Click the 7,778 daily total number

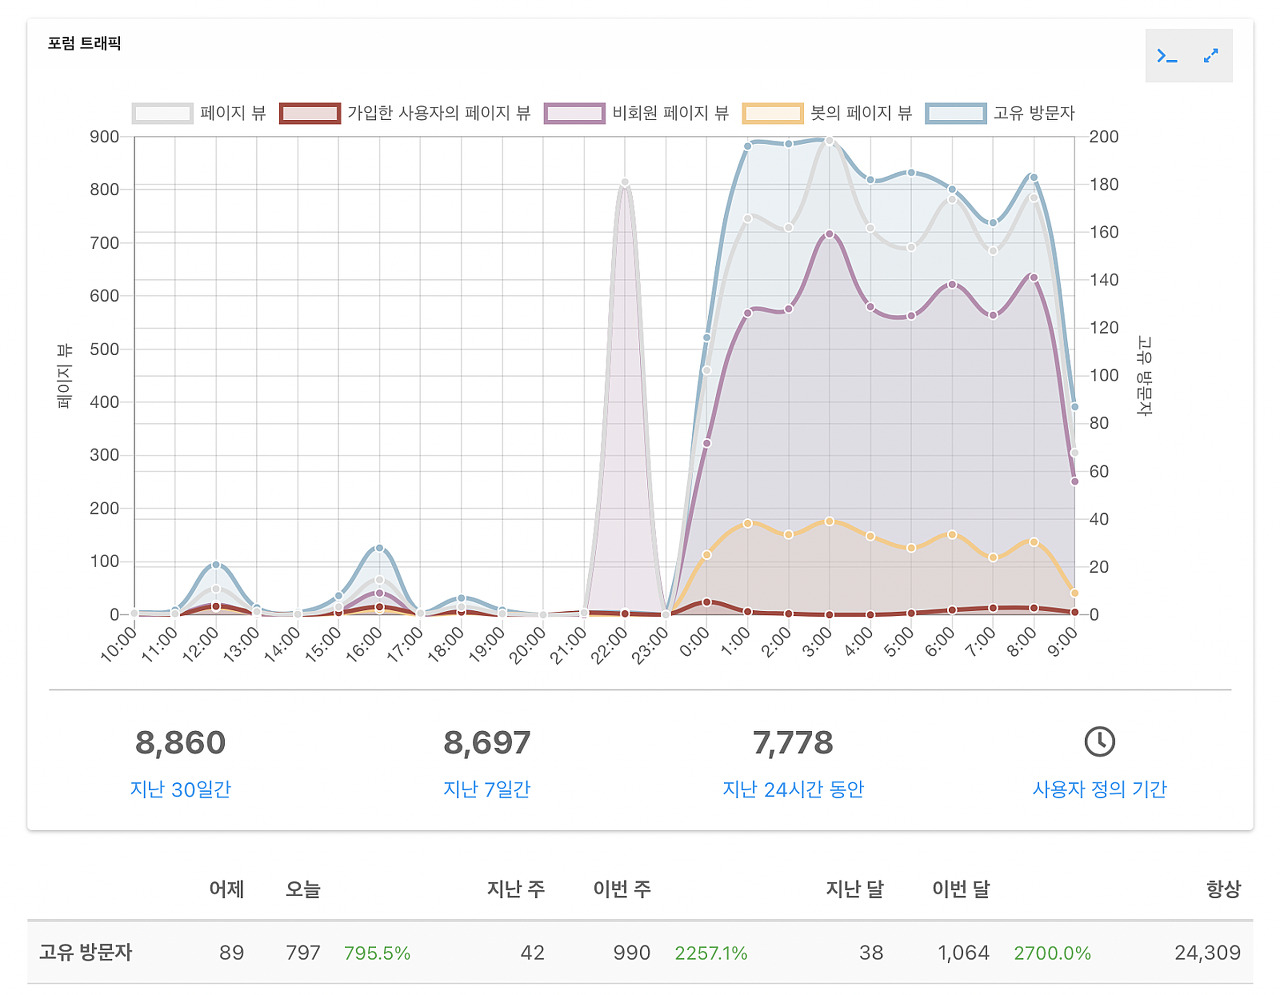click(793, 743)
